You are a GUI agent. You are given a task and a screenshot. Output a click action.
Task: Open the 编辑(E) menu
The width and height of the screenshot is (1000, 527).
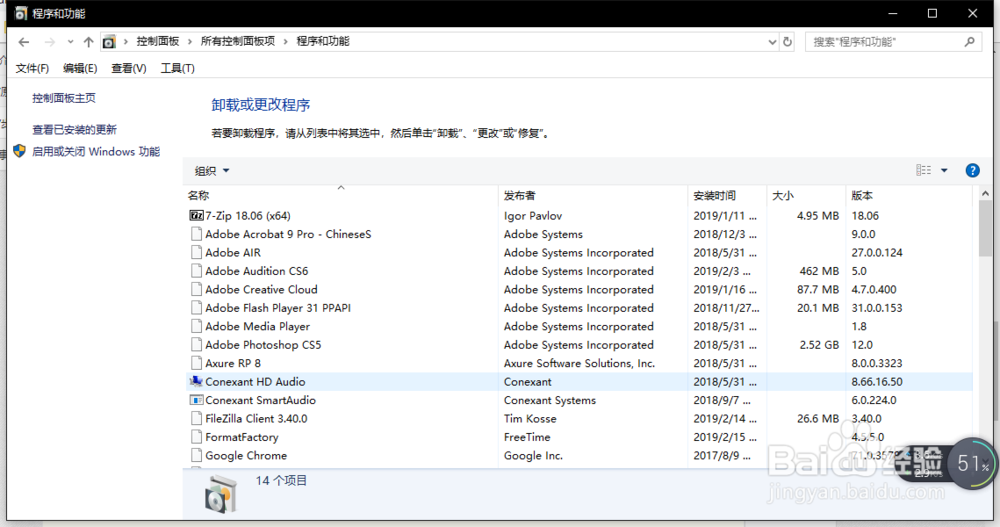[80, 68]
